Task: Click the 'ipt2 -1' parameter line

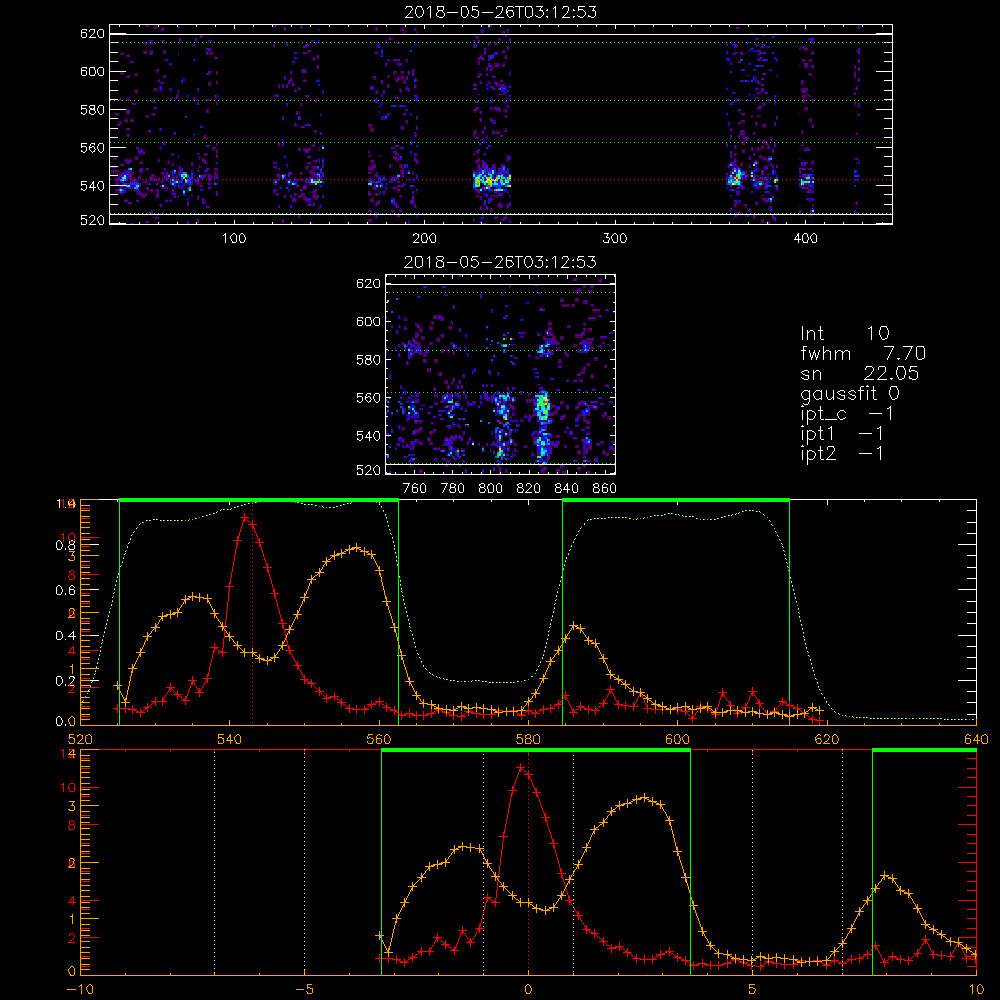Action: (x=842, y=454)
